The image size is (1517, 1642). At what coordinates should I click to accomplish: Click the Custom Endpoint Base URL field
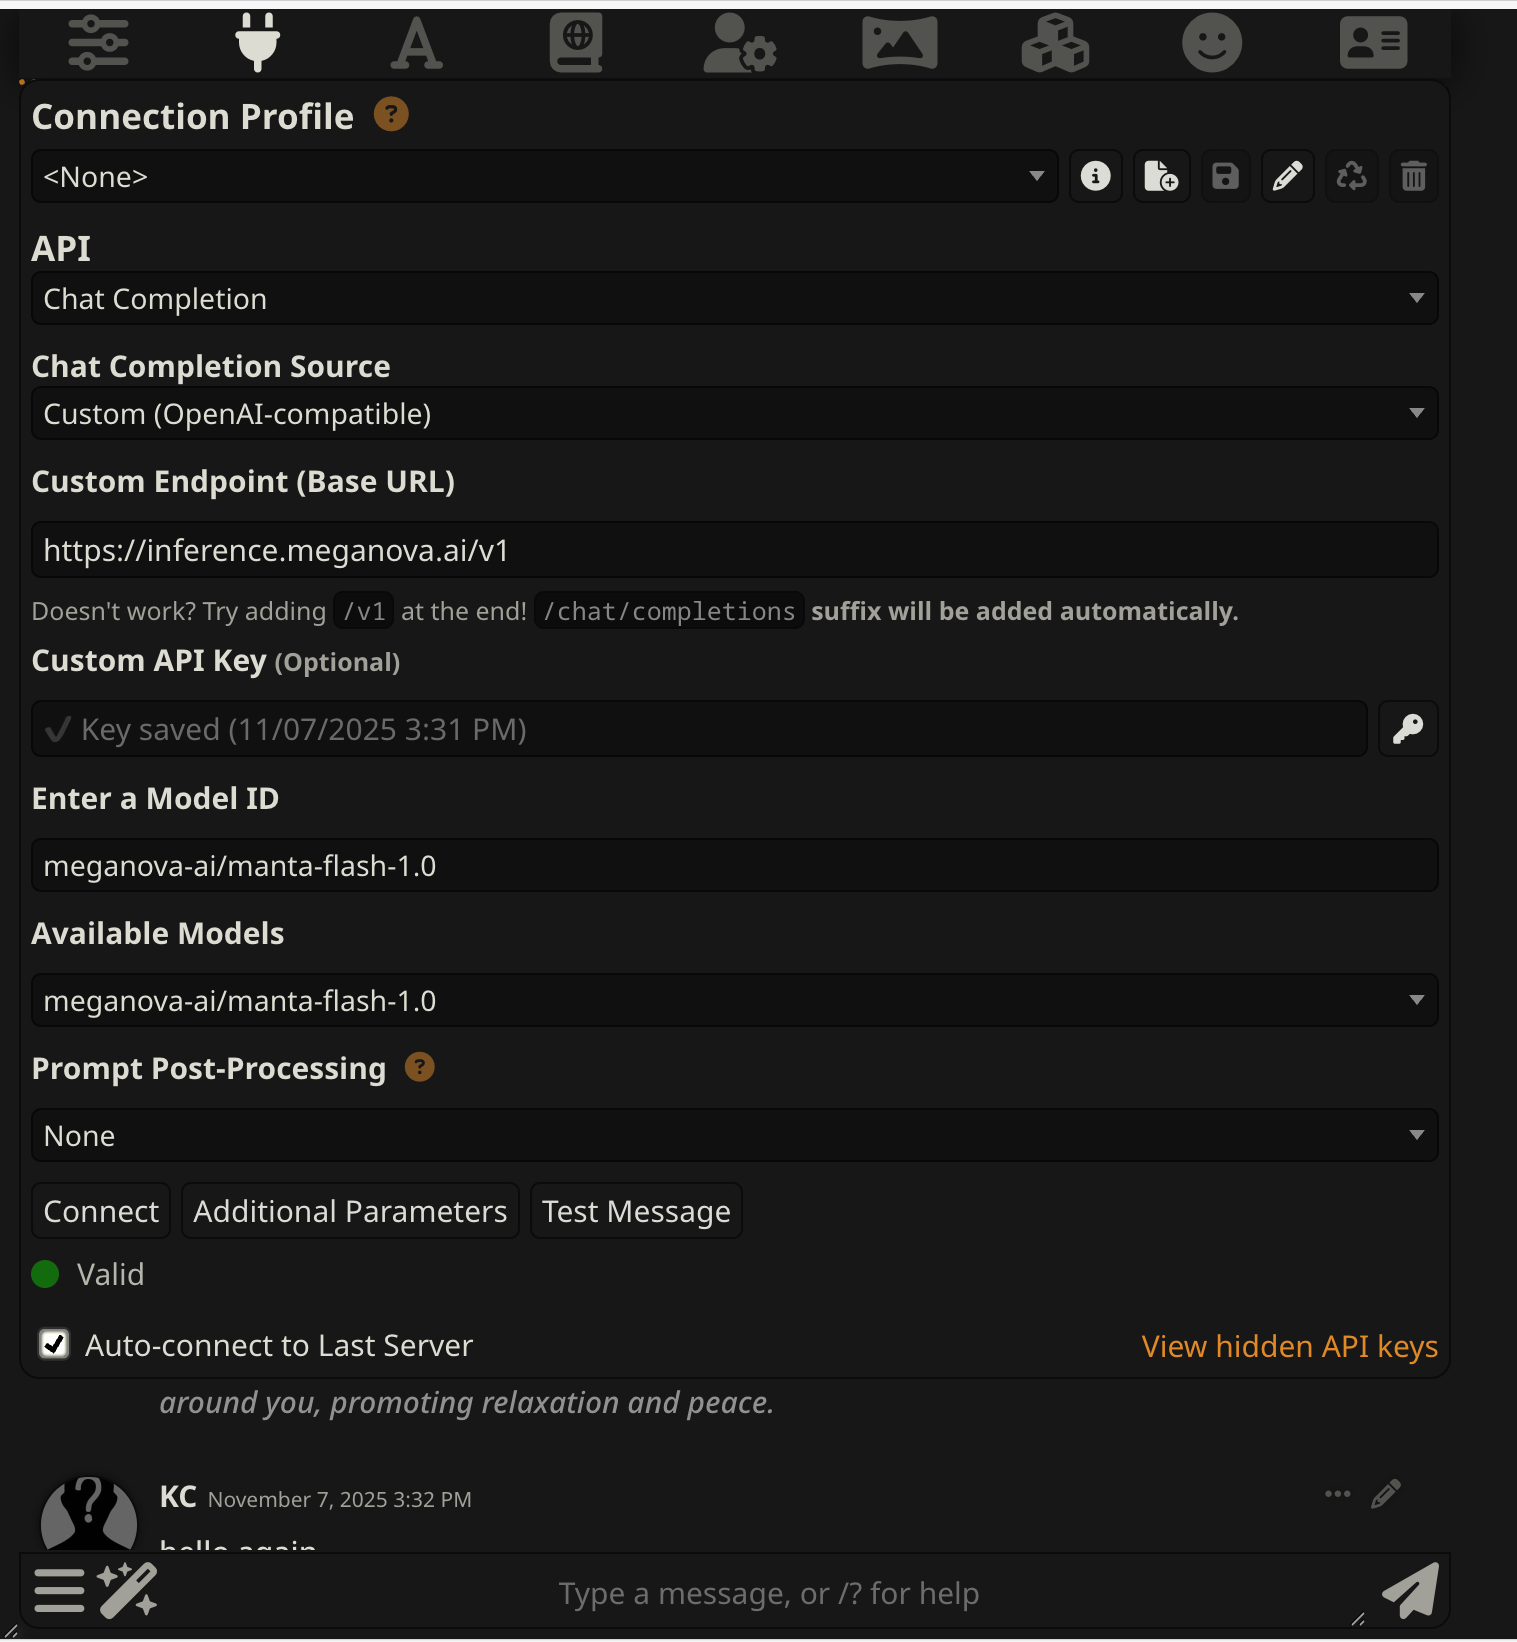coord(734,551)
